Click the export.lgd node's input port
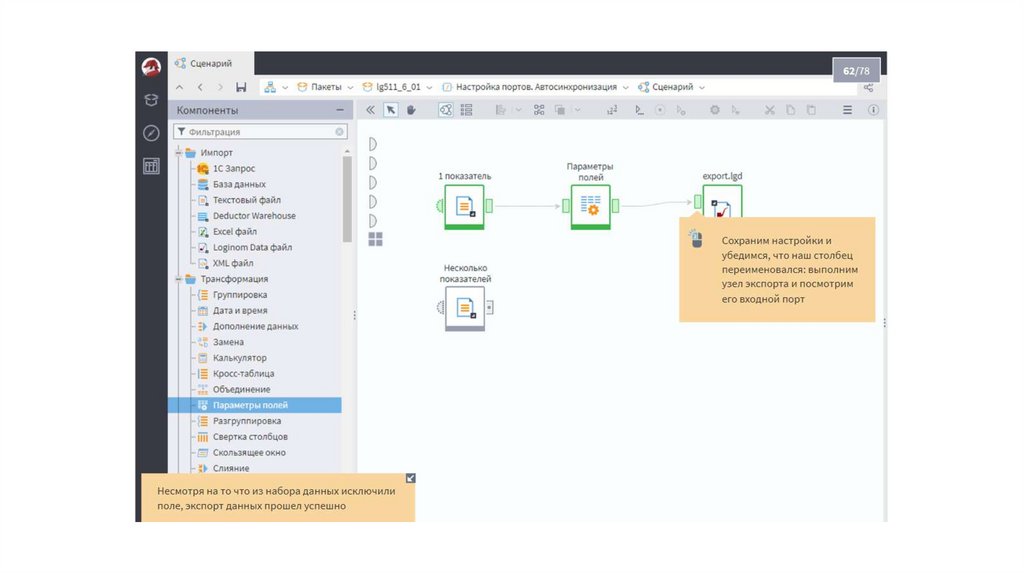The image size is (1024, 574). click(x=697, y=202)
